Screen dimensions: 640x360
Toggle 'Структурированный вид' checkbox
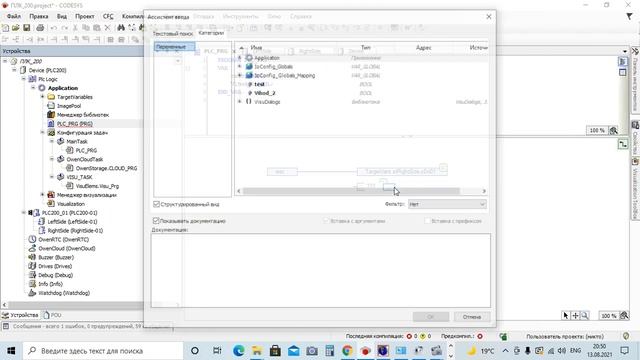tap(156, 204)
